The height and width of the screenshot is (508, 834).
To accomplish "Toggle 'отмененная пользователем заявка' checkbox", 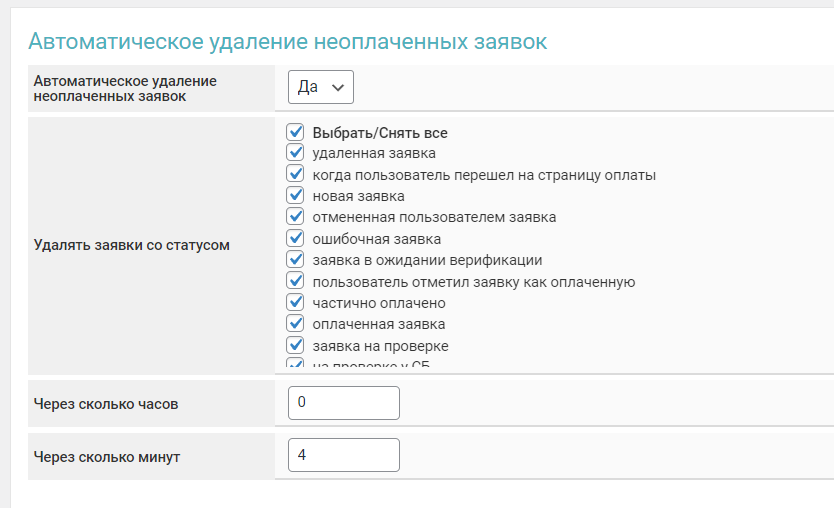I will [x=295, y=216].
